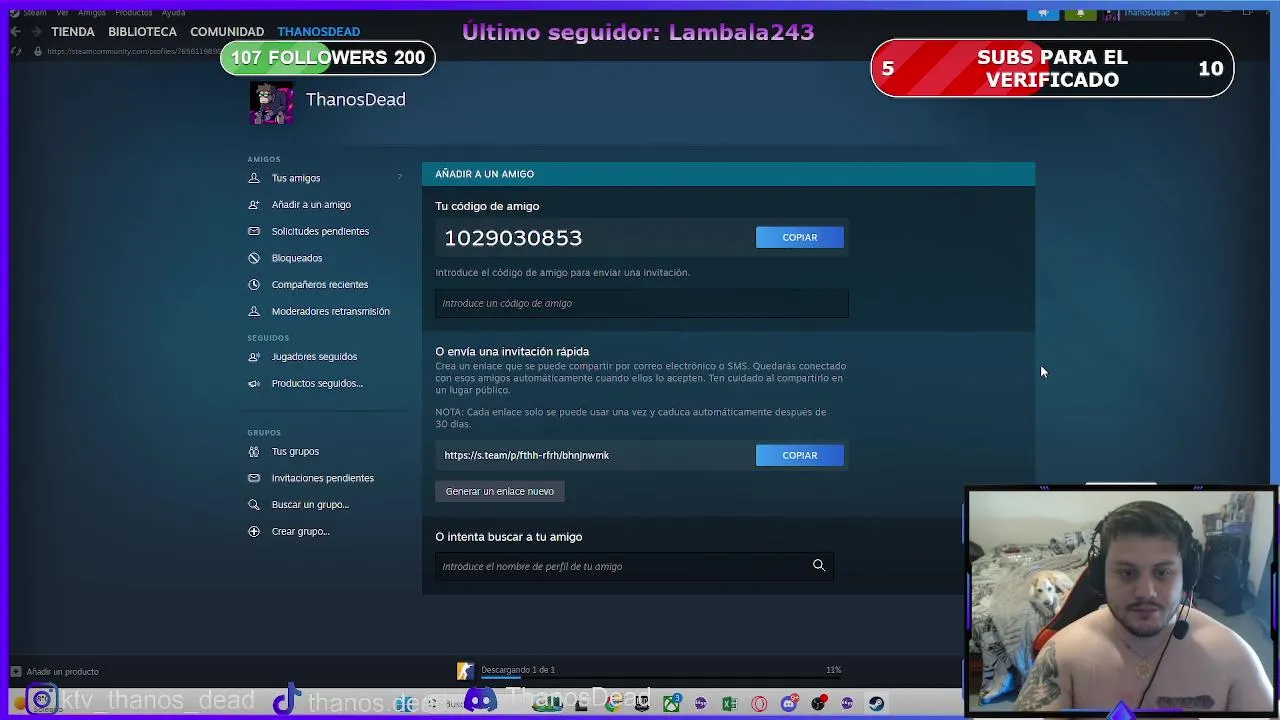The width and height of the screenshot is (1280, 720).
Task: Open Excel on the taskbar
Action: click(729, 704)
